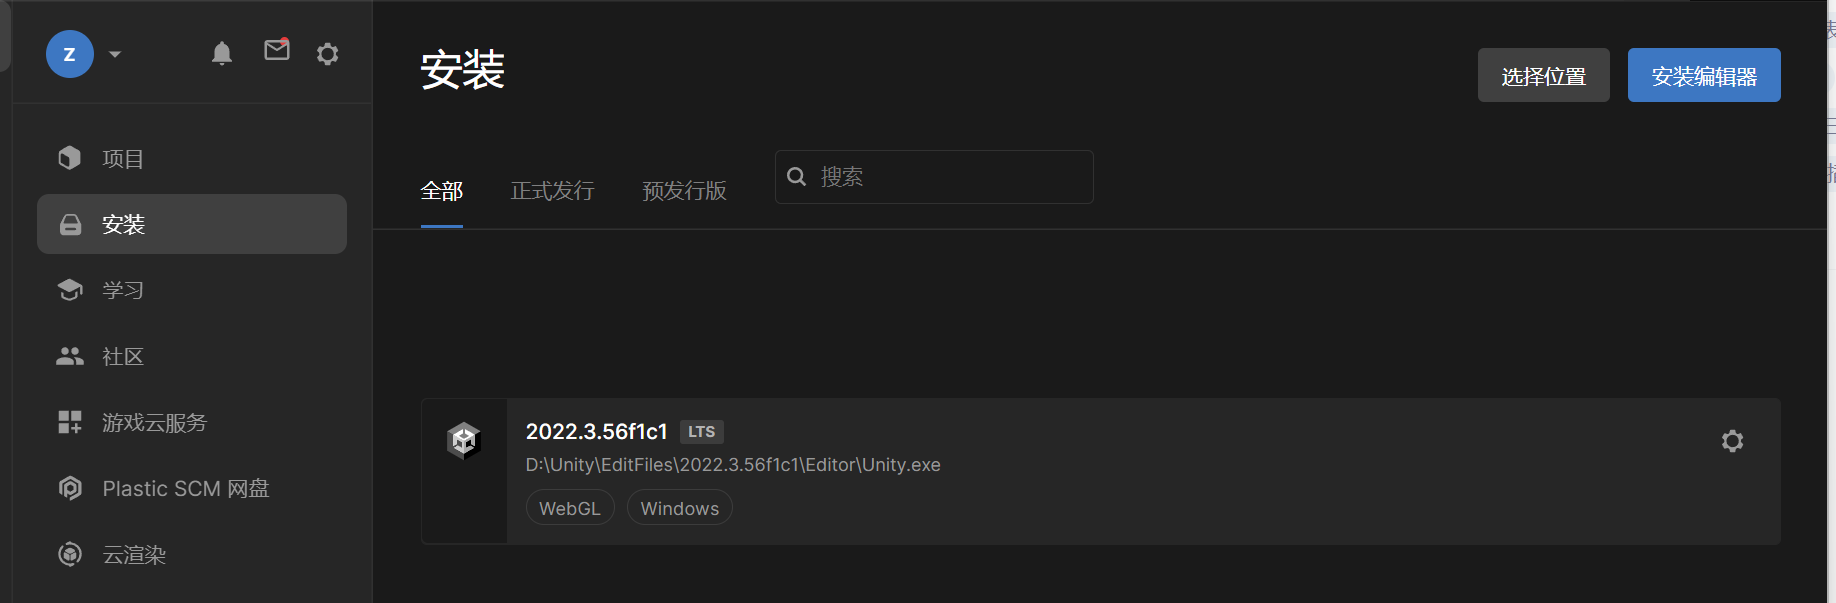Switch to the 预发行版 tab
Screen dimensions: 1836x603
coord(684,191)
